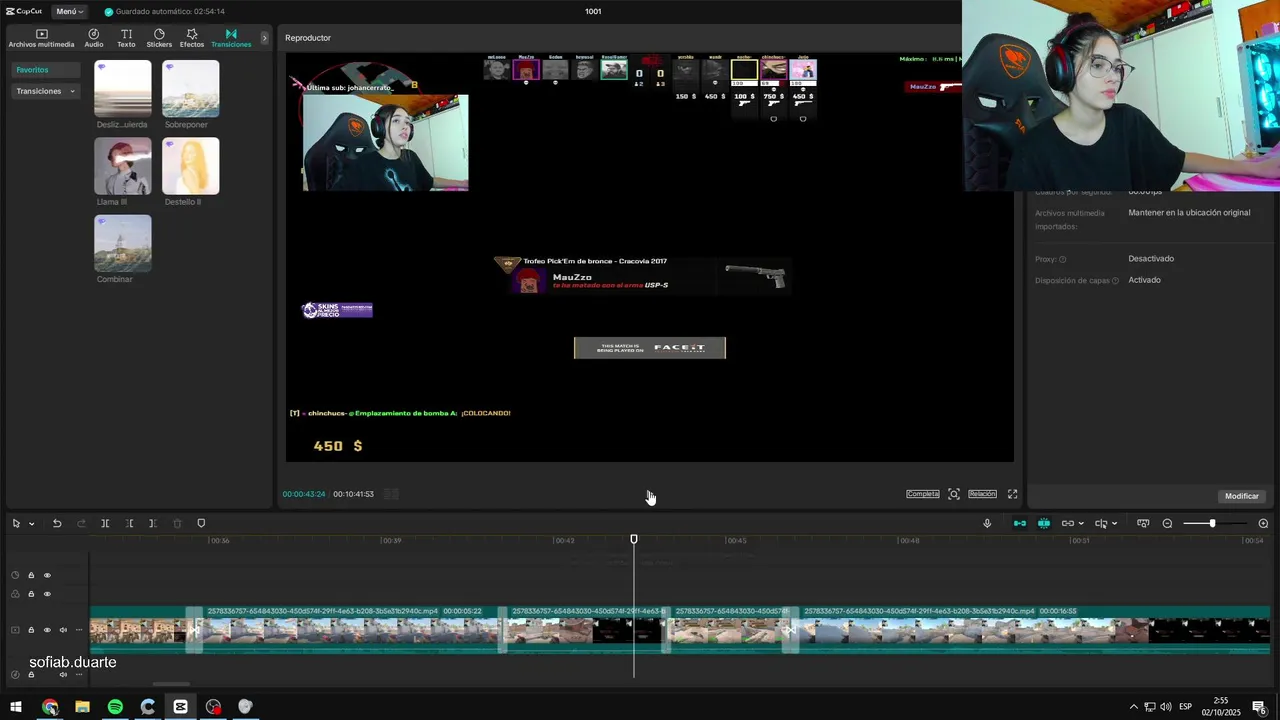Click the Redo arrow icon

81,523
